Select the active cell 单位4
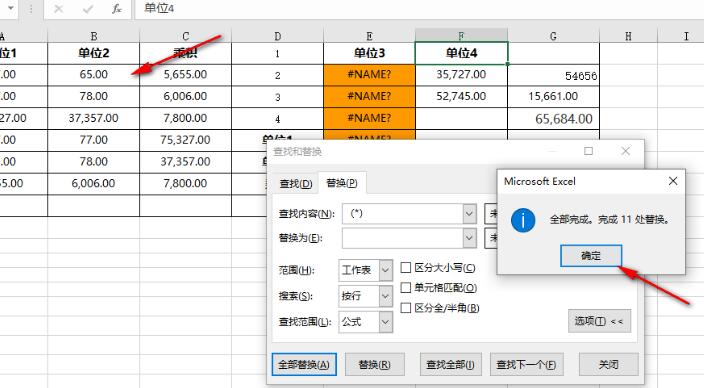704x388 pixels. click(462, 53)
